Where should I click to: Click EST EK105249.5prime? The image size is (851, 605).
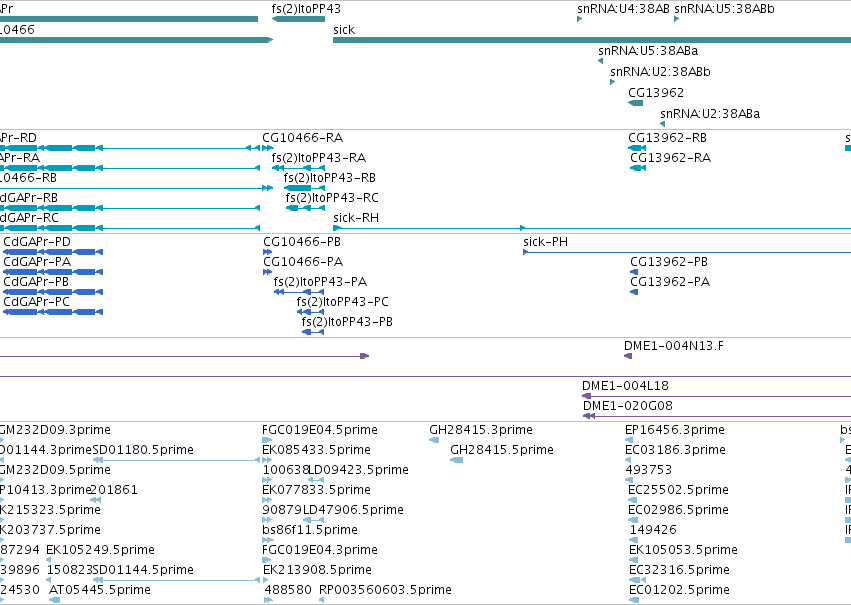100,551
